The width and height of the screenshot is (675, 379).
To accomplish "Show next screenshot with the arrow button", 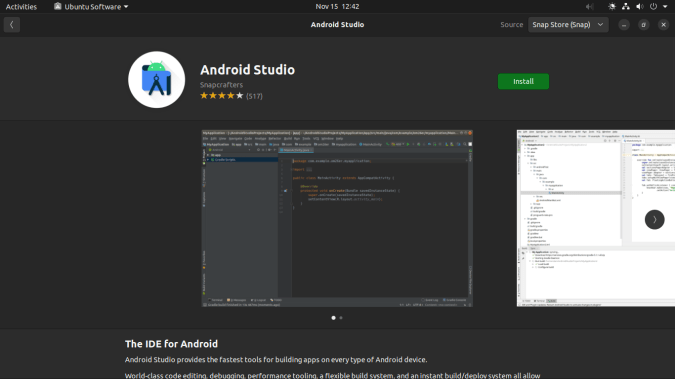I will [x=654, y=220].
